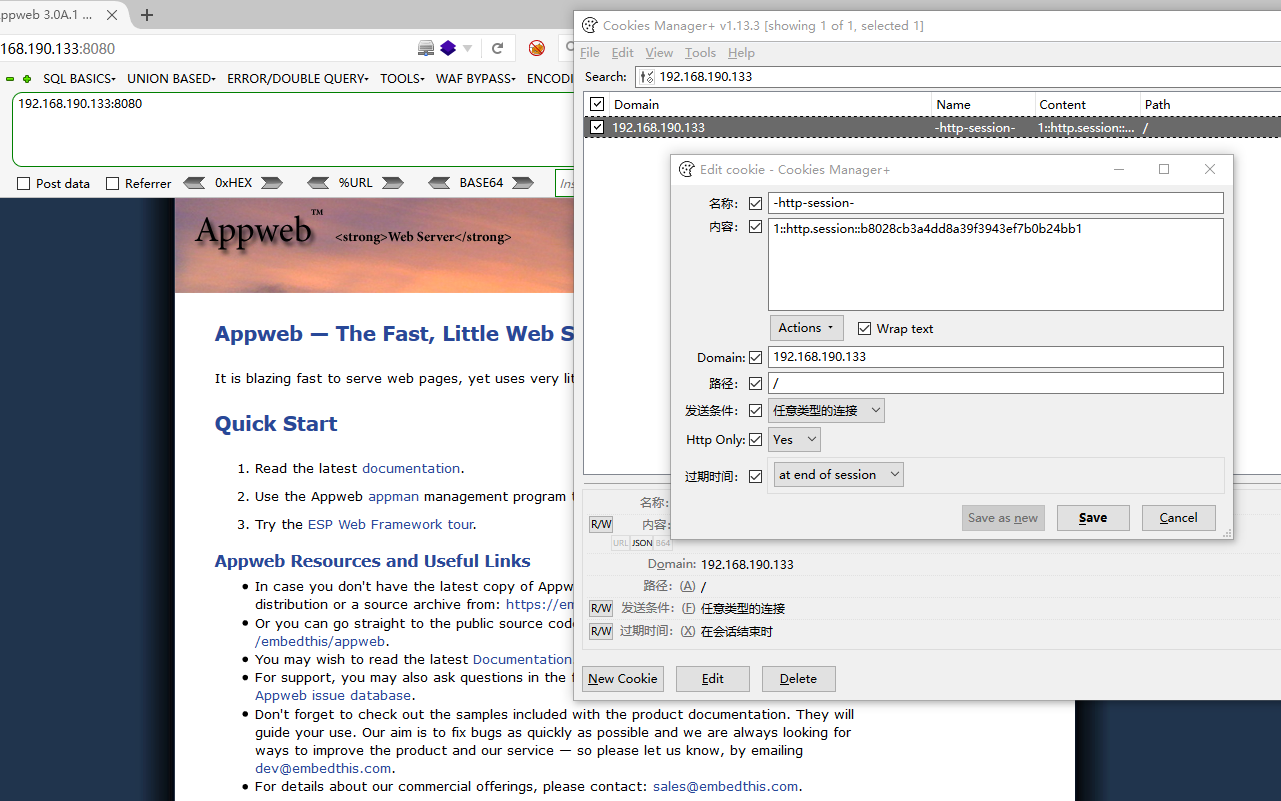This screenshot has width=1281, height=801.
Task: Click the green plus icon in HackBar
Action: click(27, 79)
